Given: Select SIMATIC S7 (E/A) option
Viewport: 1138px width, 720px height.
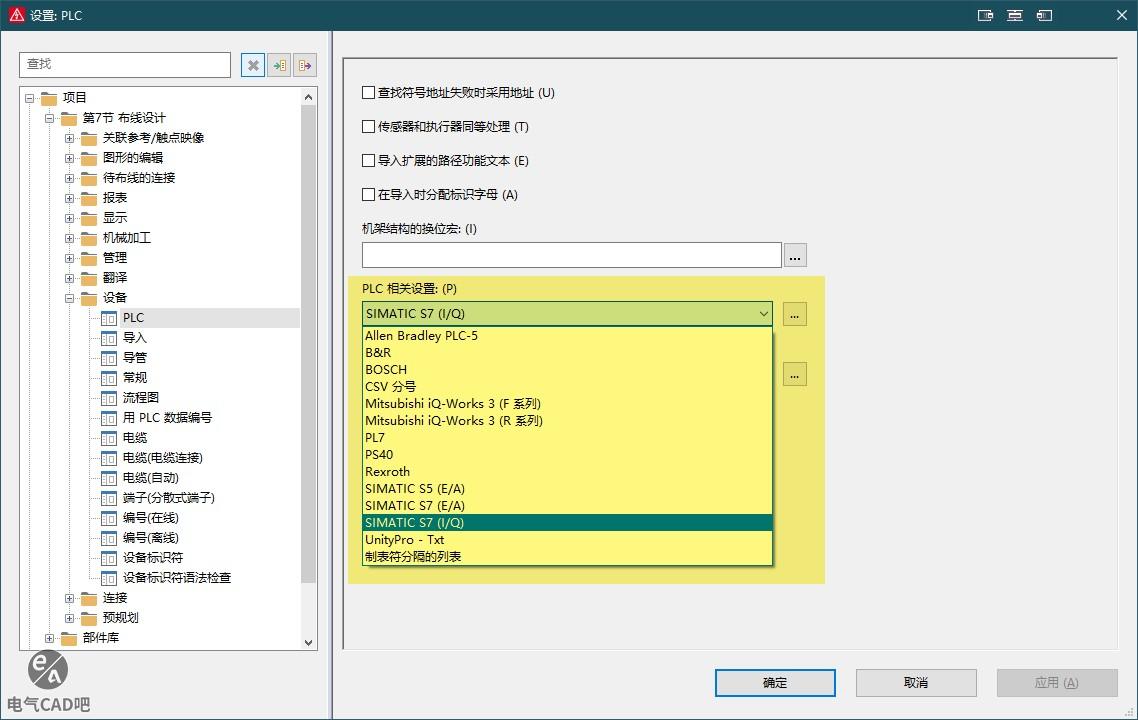Looking at the screenshot, I should point(567,506).
